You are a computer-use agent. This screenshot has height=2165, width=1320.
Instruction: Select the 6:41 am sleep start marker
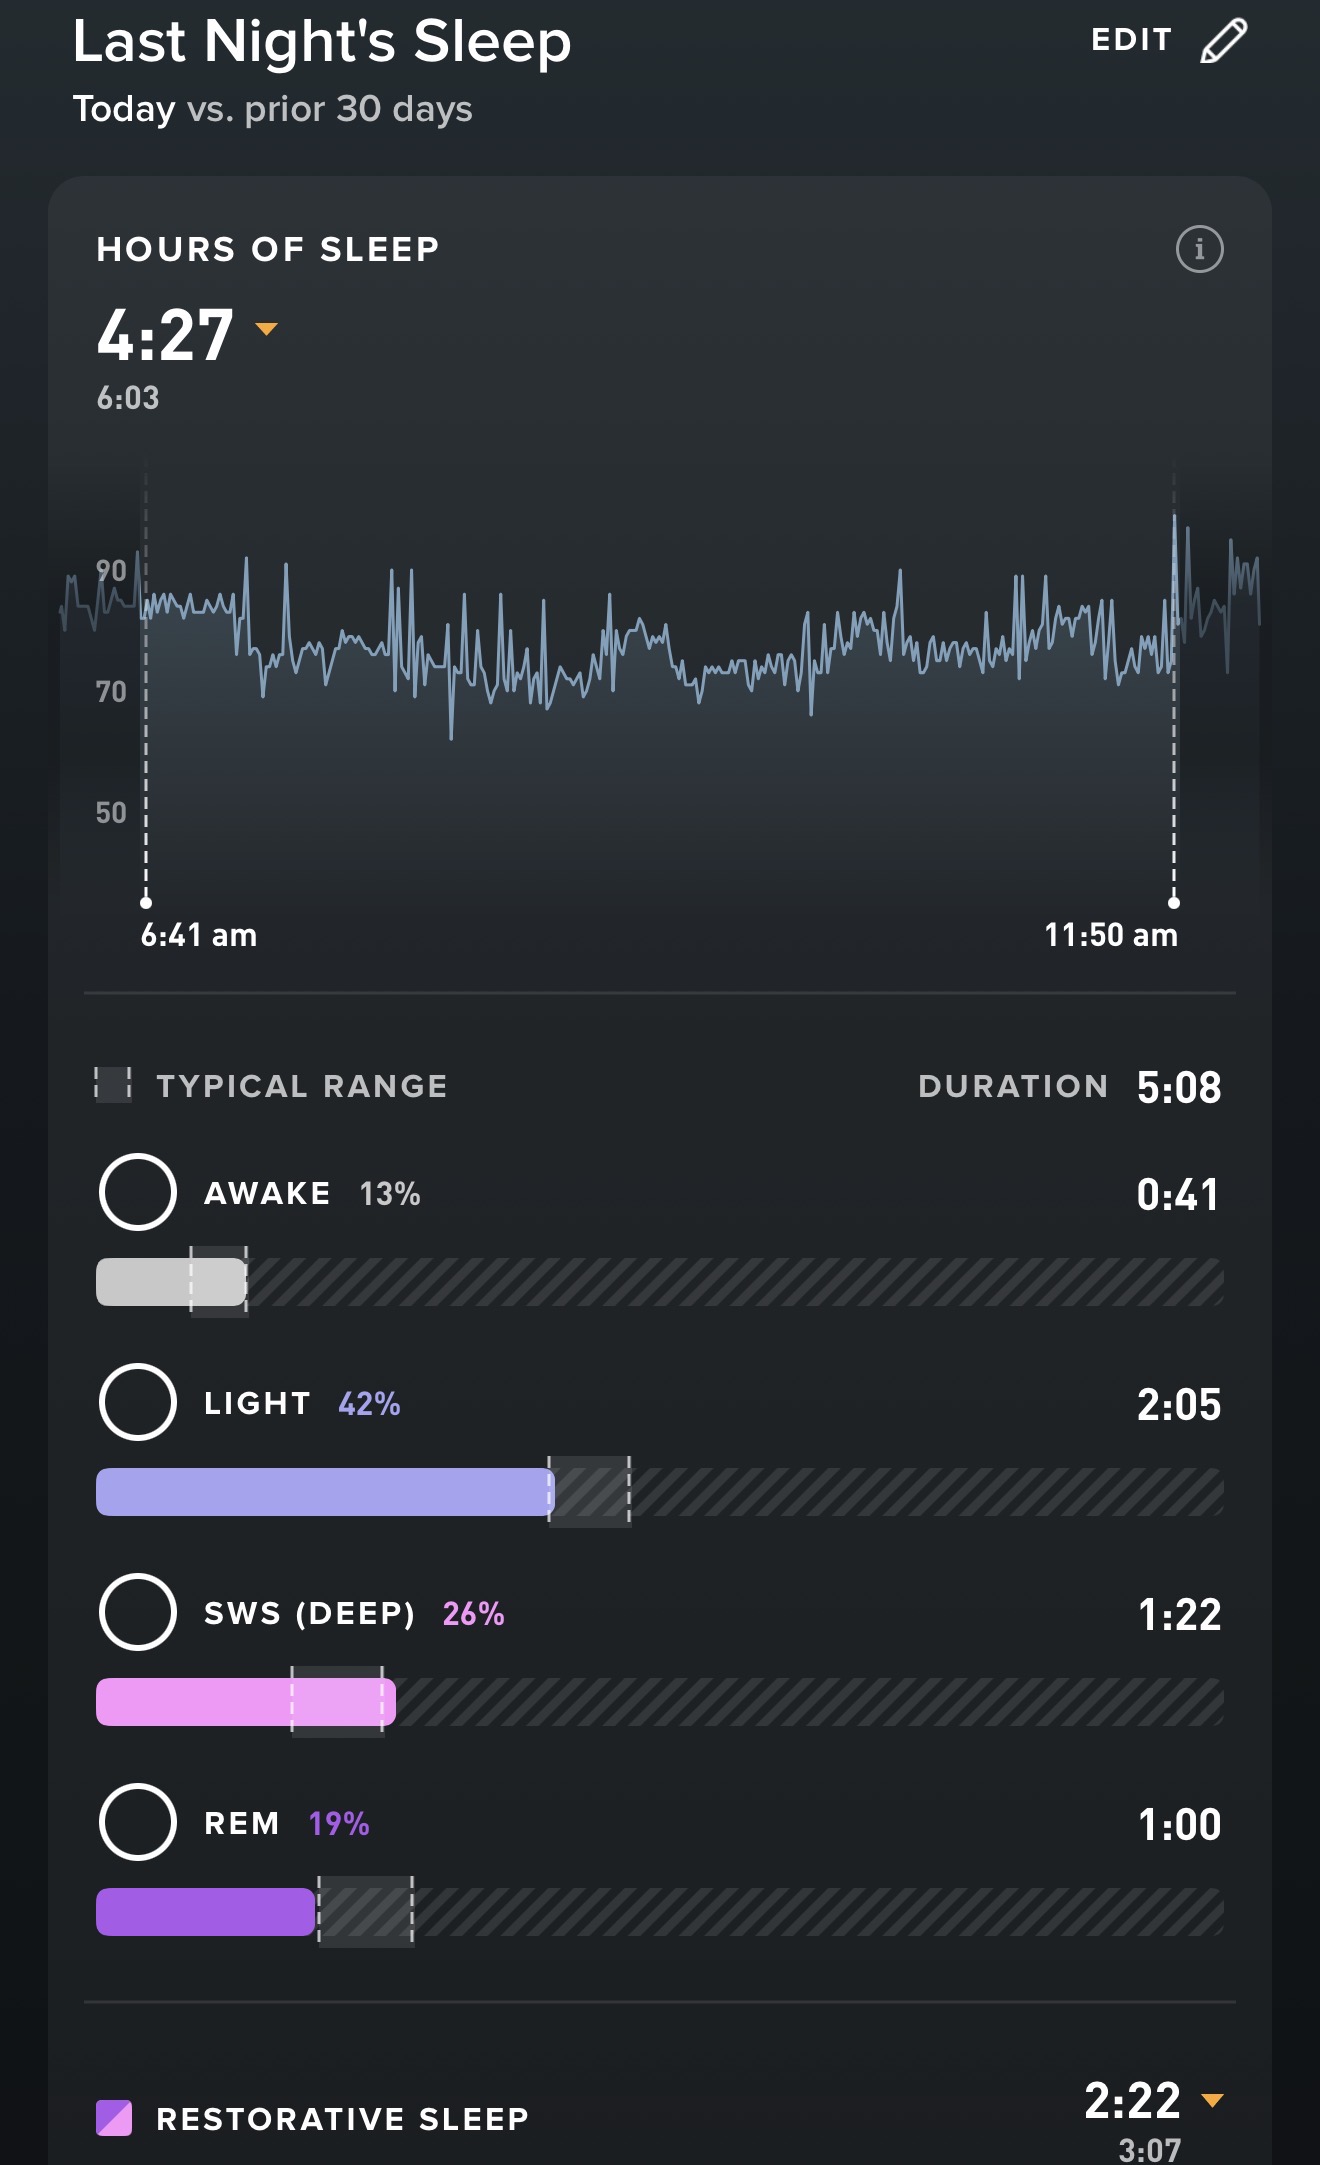tap(146, 902)
